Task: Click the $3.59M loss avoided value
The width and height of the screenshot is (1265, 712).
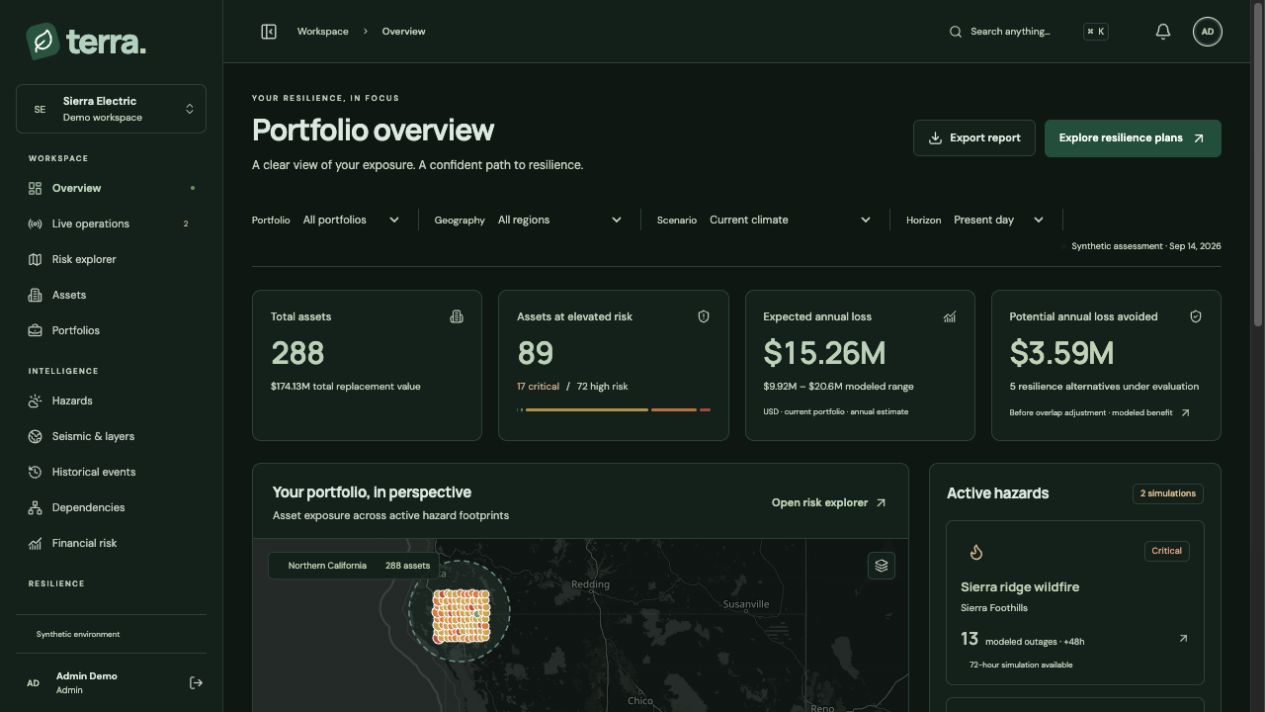Action: [x=1061, y=353]
